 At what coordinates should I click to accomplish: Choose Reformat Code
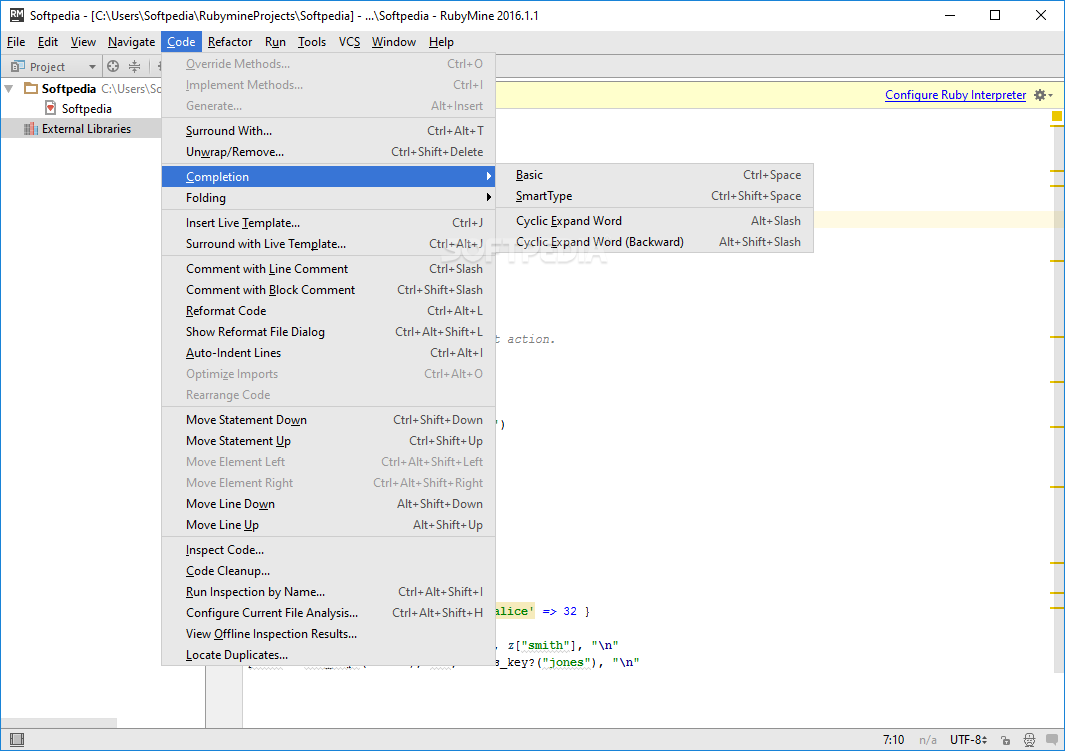pyautogui.click(x=328, y=311)
